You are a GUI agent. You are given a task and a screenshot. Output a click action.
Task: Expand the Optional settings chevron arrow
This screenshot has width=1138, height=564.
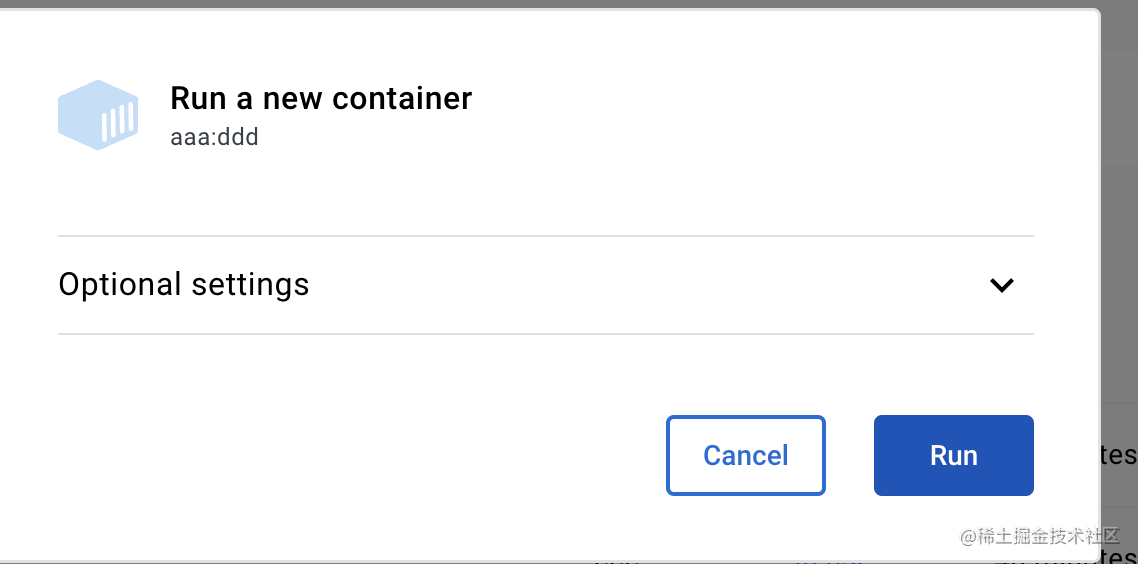[1001, 285]
